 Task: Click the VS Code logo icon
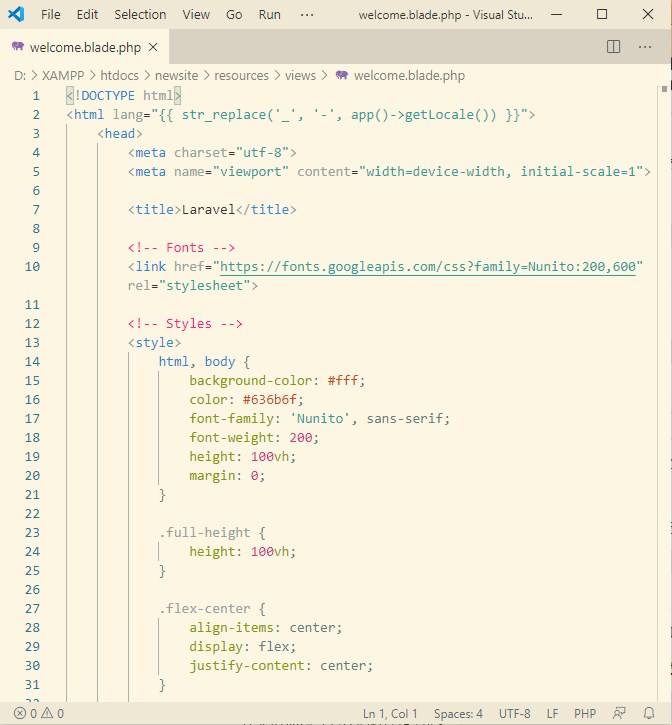tap(16, 15)
